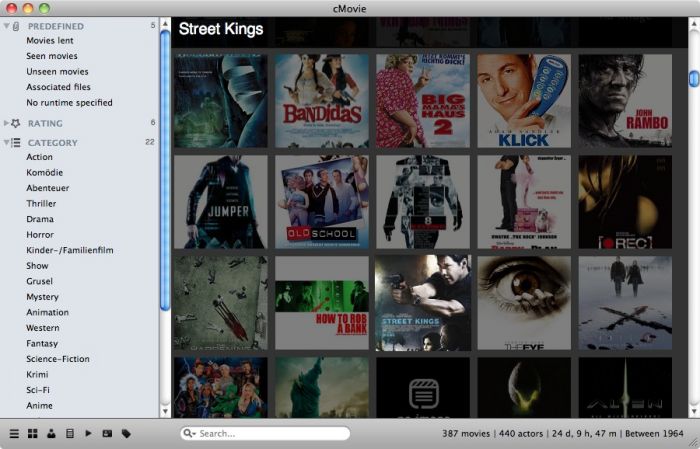Open the Statue of Liberty movie poster
The height and width of the screenshot is (449, 700).
point(322,387)
